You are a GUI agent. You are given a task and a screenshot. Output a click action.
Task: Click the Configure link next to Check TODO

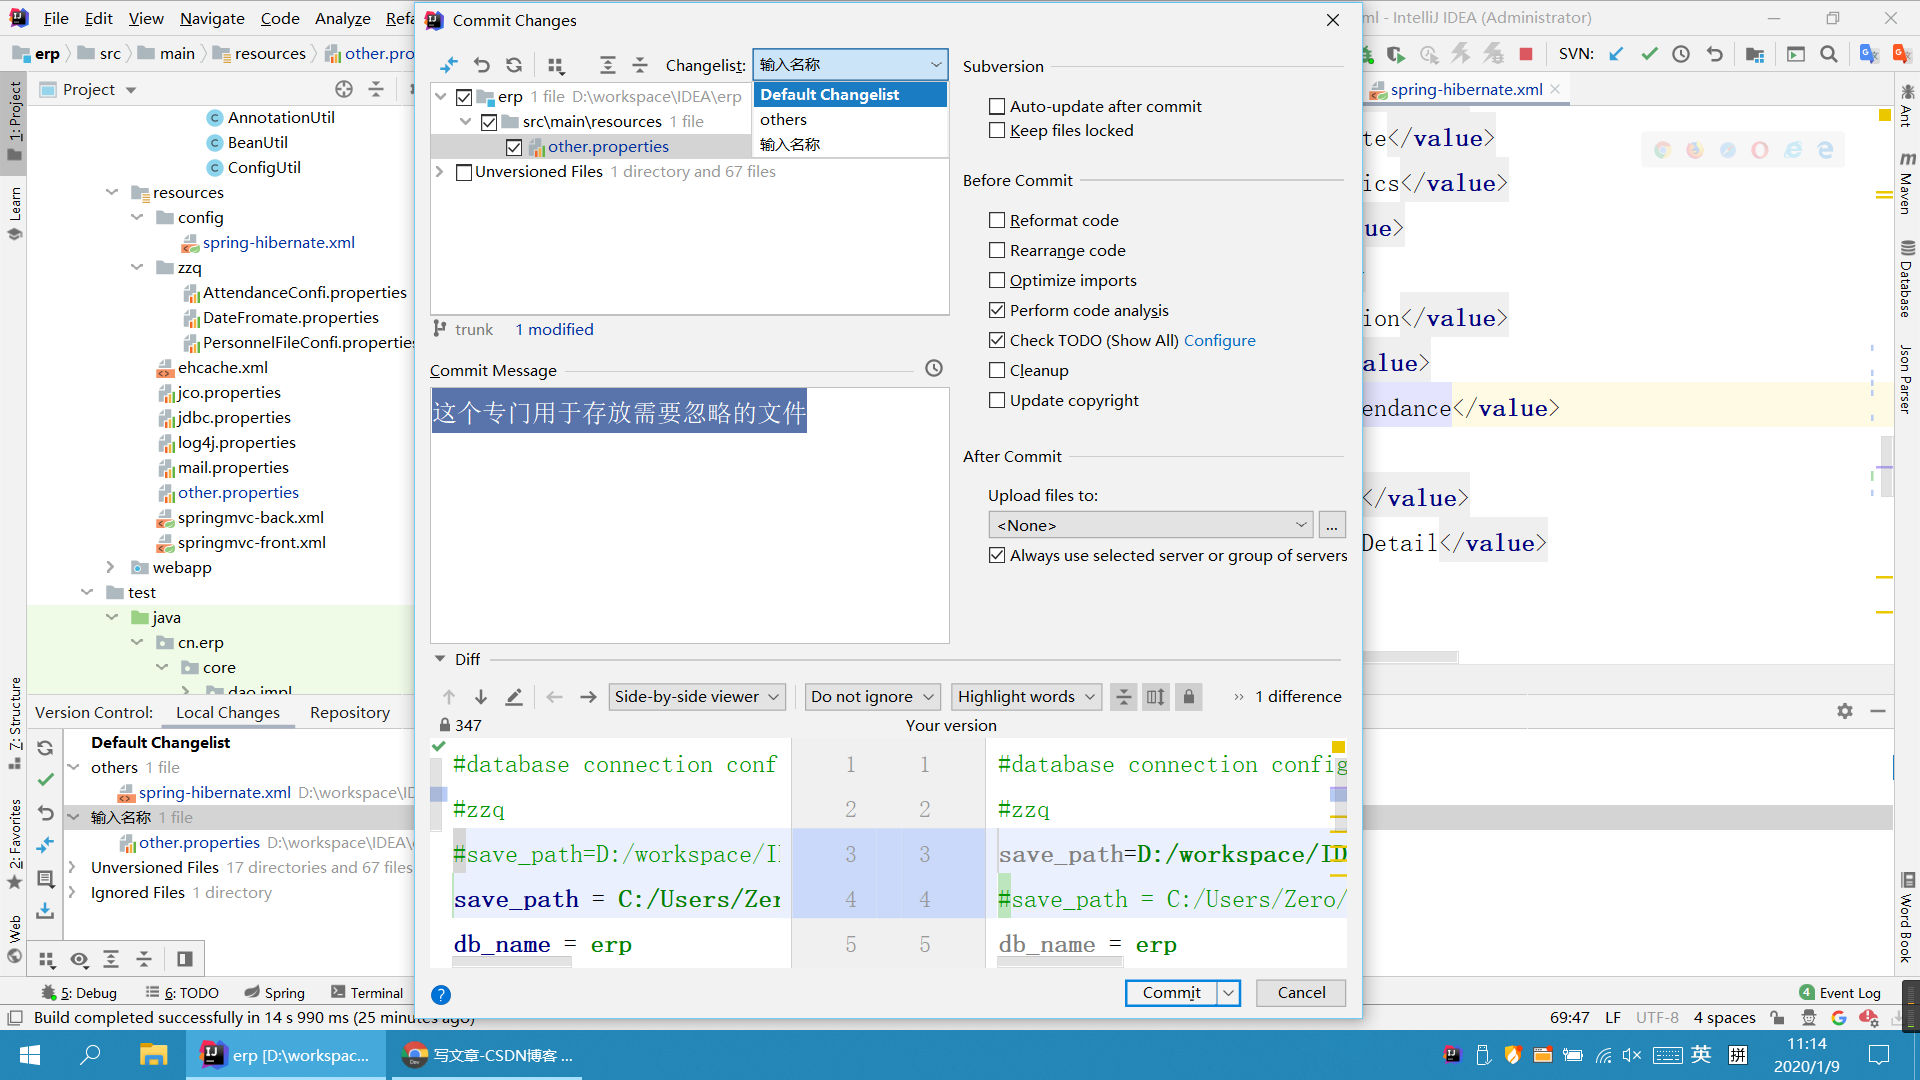(x=1219, y=340)
